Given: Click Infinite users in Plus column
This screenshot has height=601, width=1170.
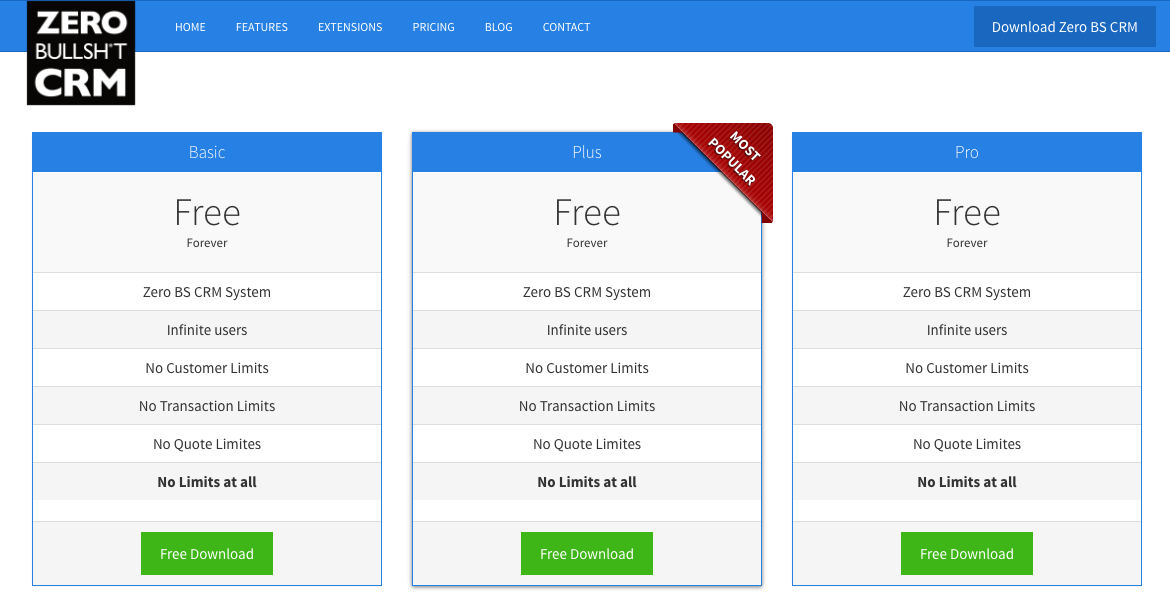Looking at the screenshot, I should pos(586,330).
